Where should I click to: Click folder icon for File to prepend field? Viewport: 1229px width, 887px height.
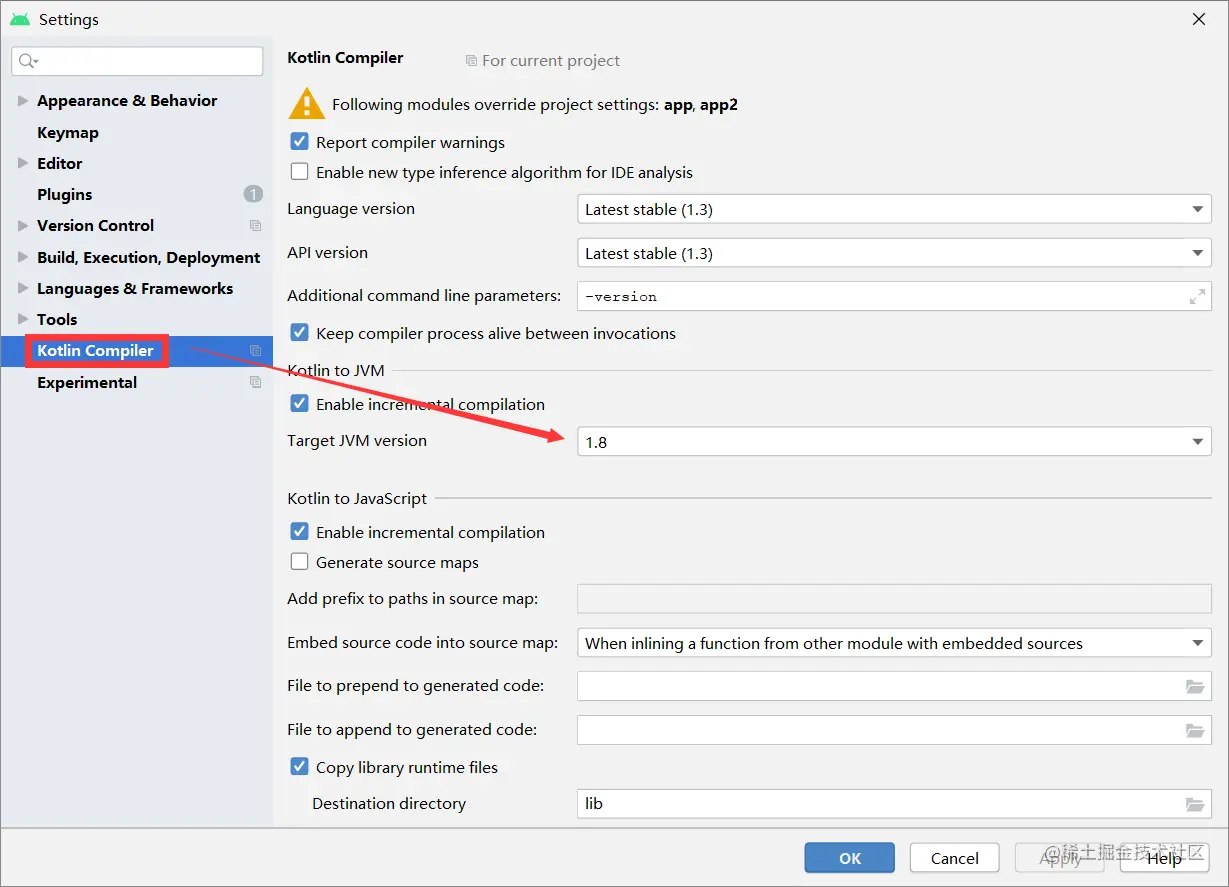(1195, 687)
